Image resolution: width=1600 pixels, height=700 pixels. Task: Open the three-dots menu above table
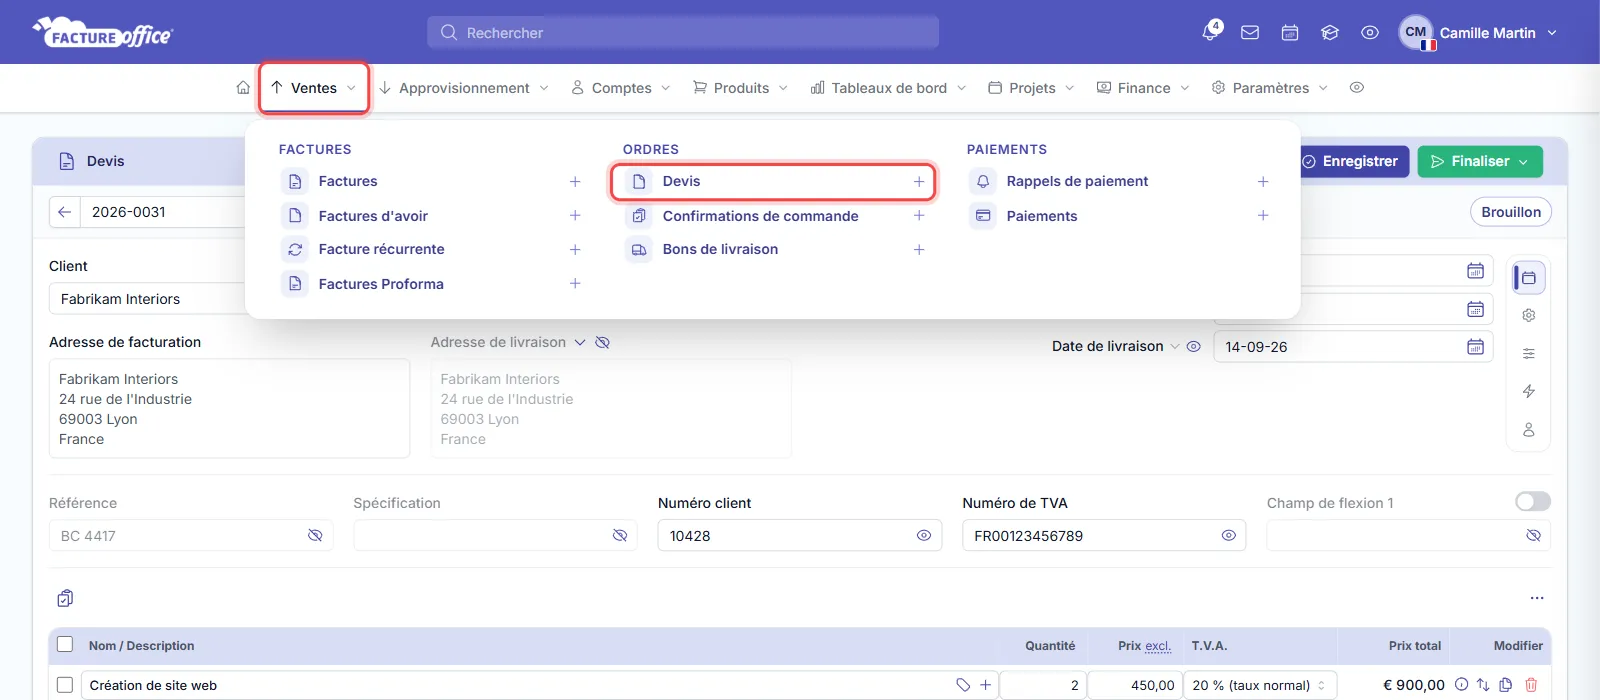click(1537, 598)
